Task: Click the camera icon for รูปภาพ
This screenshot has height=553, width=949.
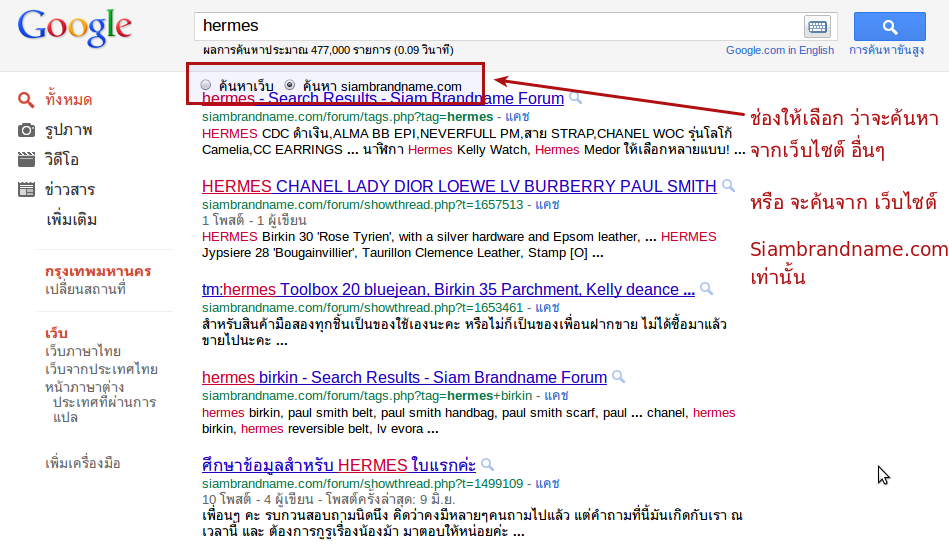Action: click(26, 130)
